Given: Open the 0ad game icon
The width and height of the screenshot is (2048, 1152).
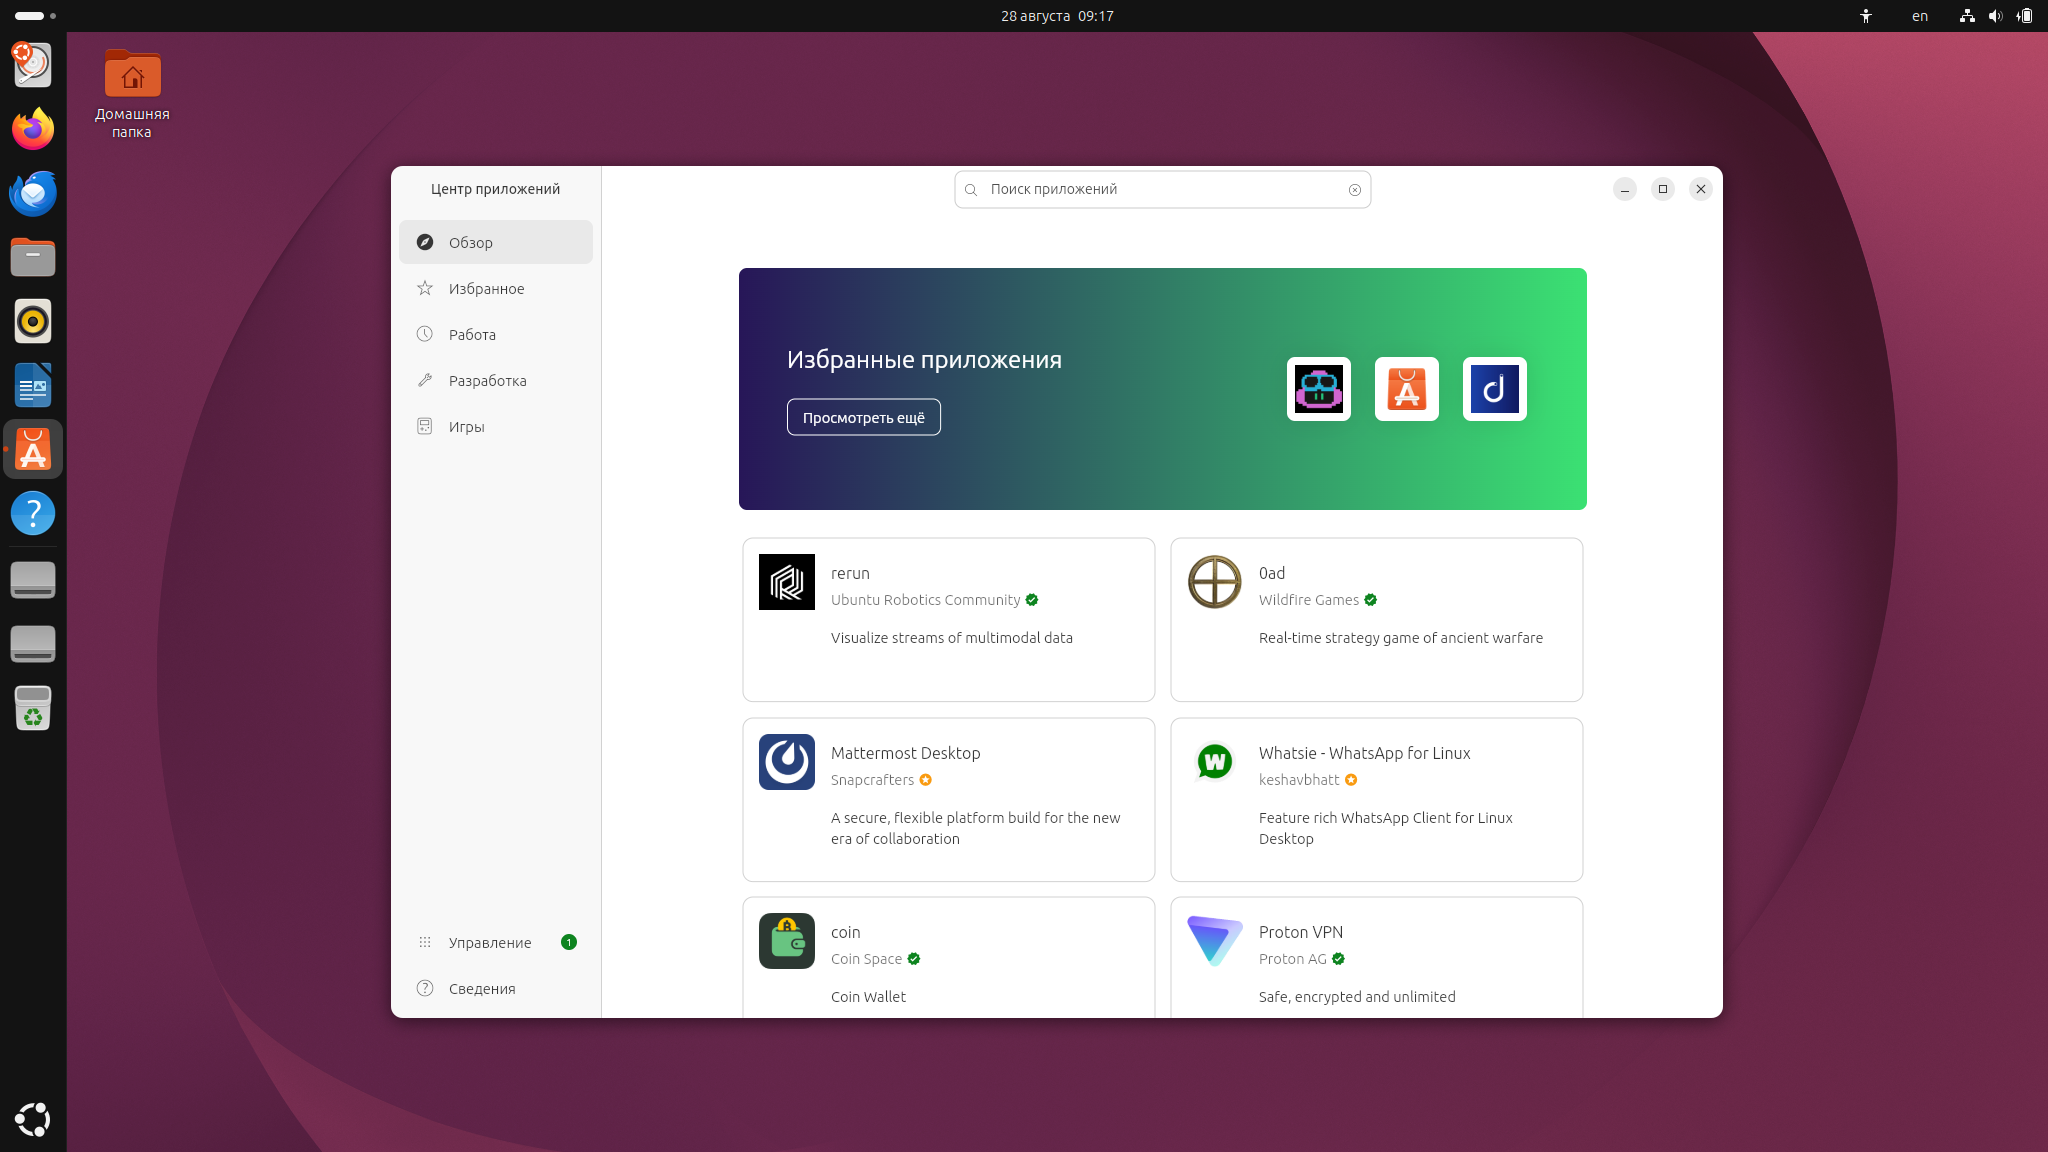Looking at the screenshot, I should coord(1215,582).
